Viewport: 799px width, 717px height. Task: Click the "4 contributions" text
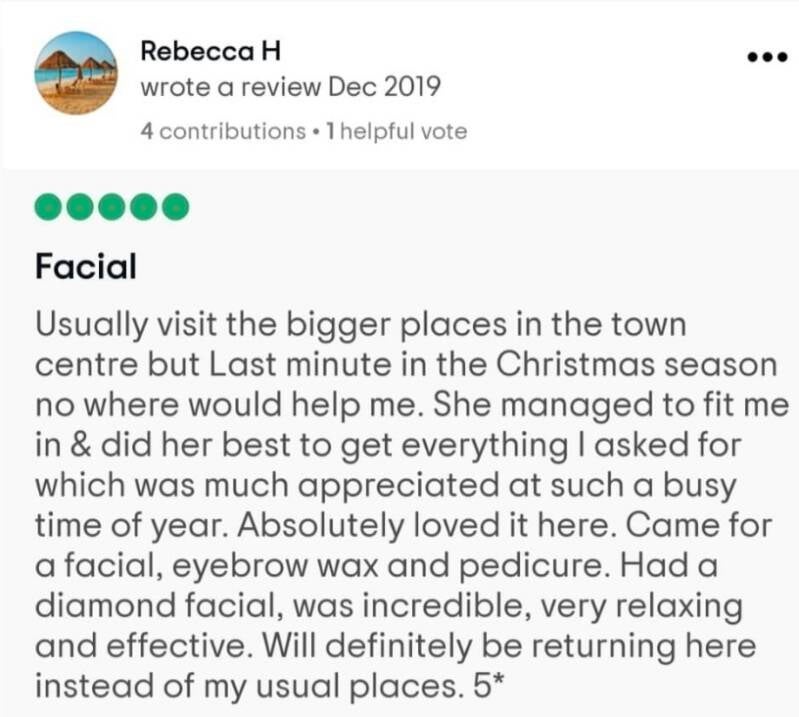tap(223, 131)
